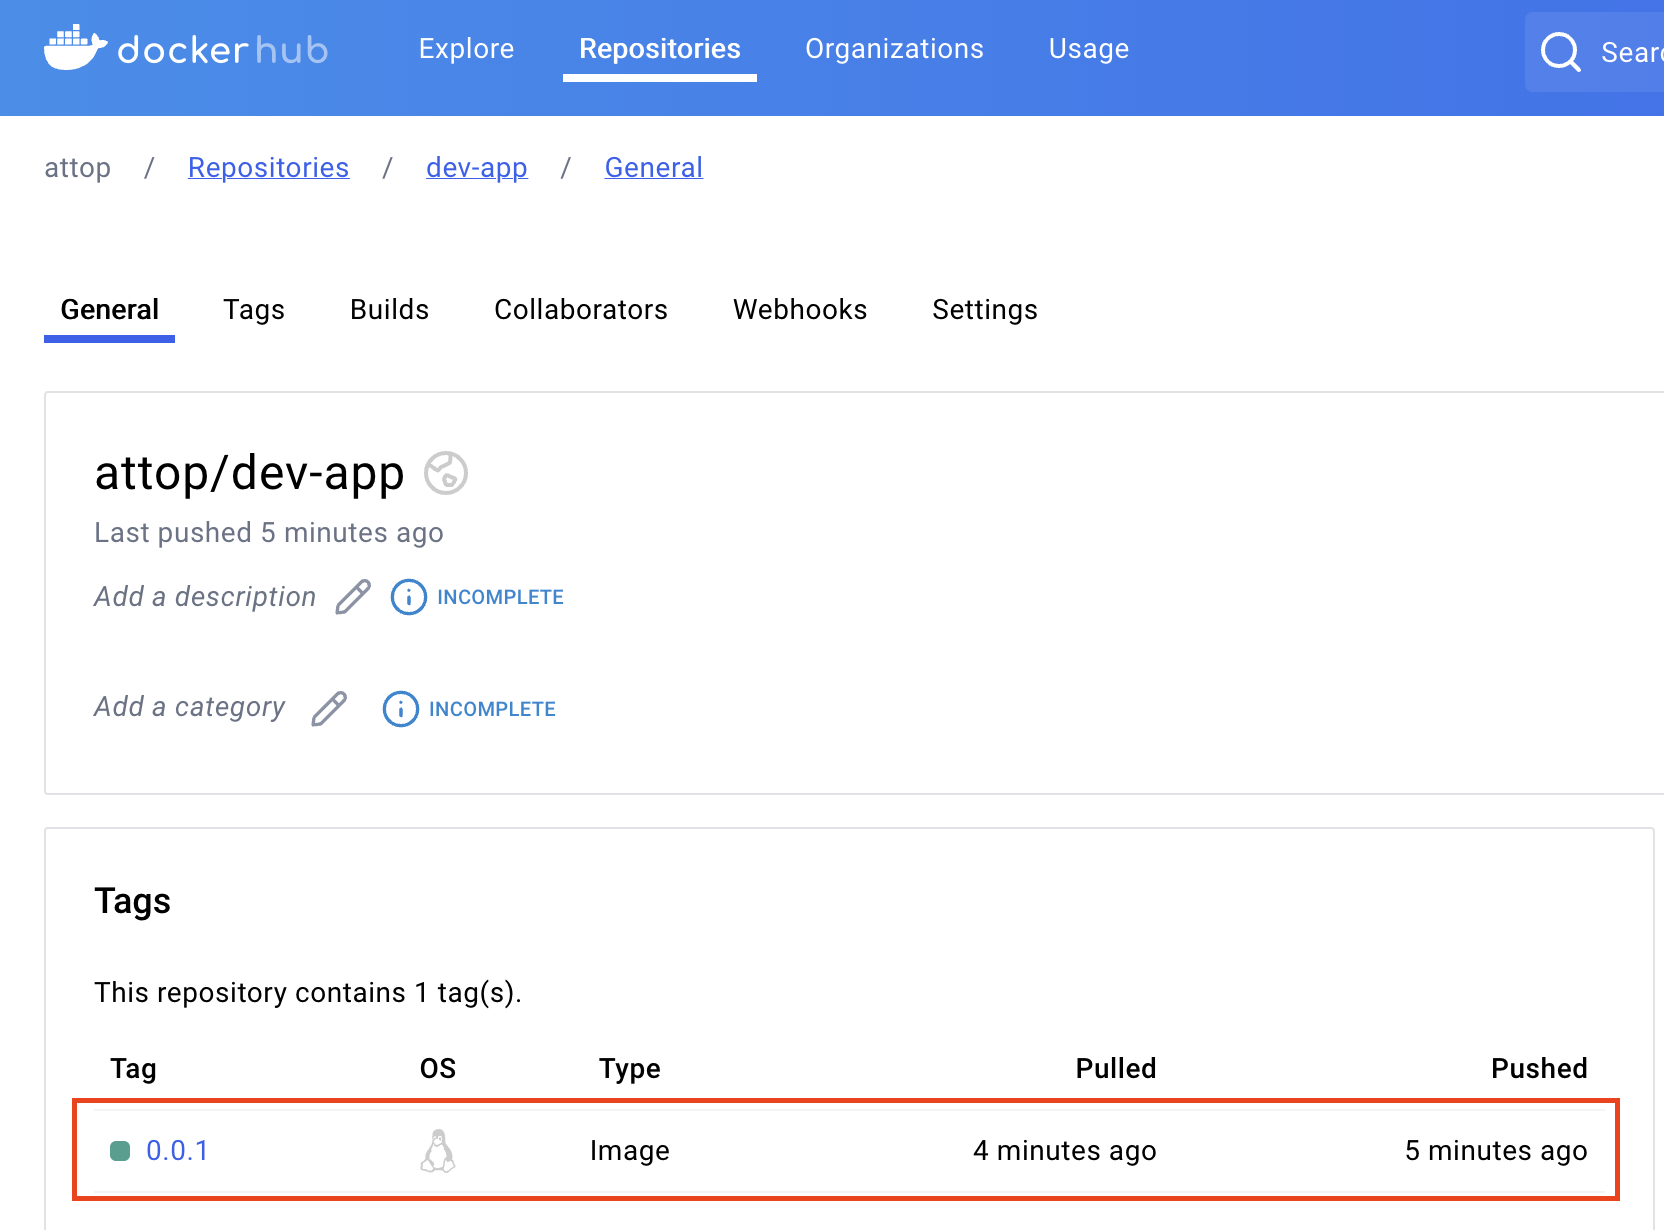Open the Builds tab
Viewport: 1664px width, 1230px height.
pos(389,310)
